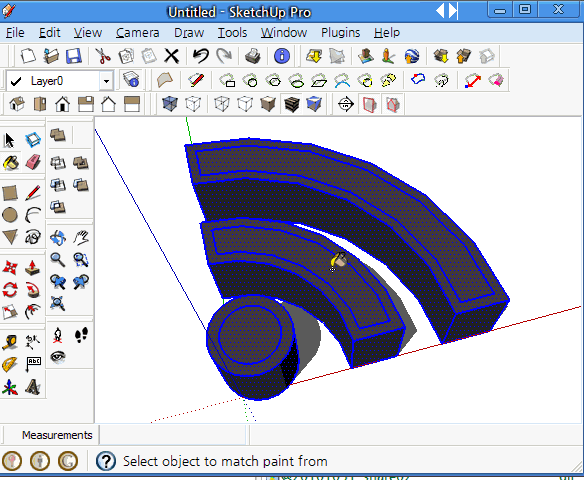Viewport: 584px width, 480px height.
Task: Select the Protractor tool
Action: click(x=10, y=364)
